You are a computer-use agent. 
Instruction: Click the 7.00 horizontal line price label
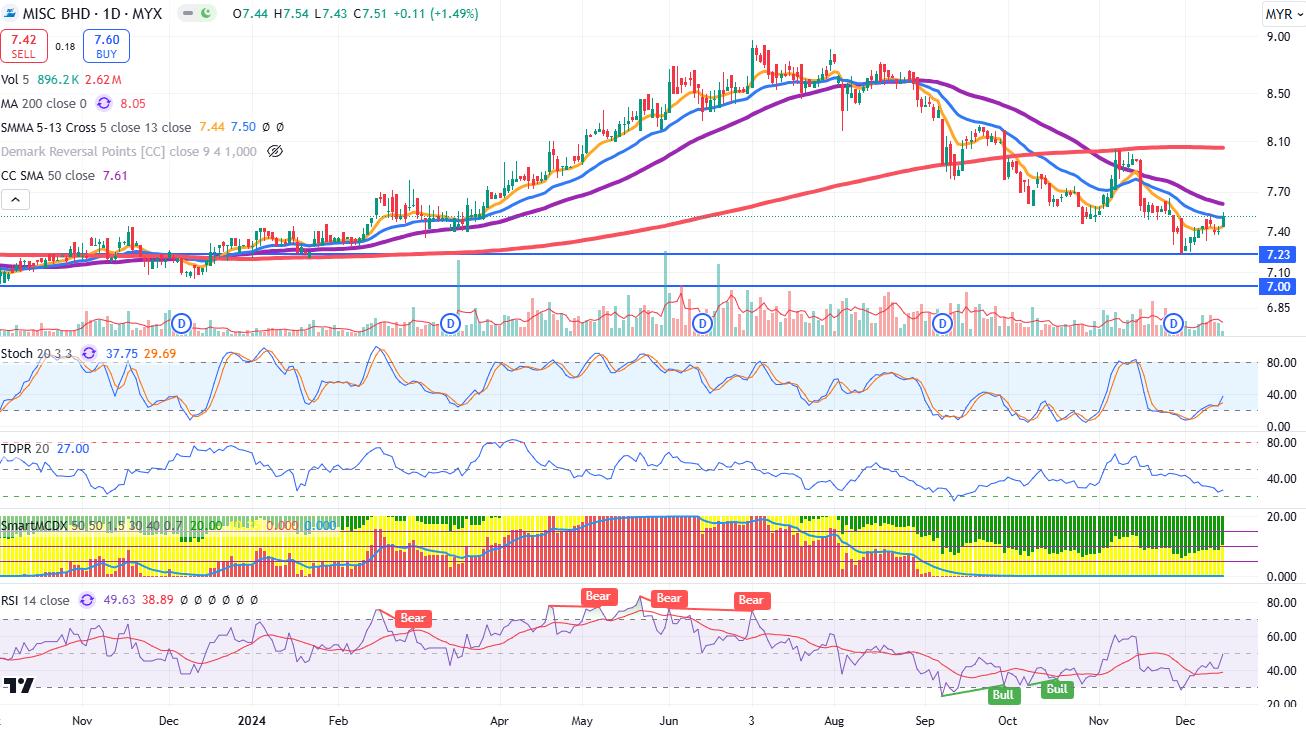pyautogui.click(x=1280, y=286)
